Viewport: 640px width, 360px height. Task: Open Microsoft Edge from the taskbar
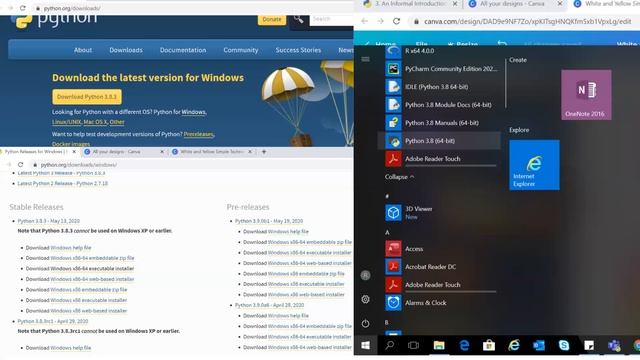tap(464, 345)
